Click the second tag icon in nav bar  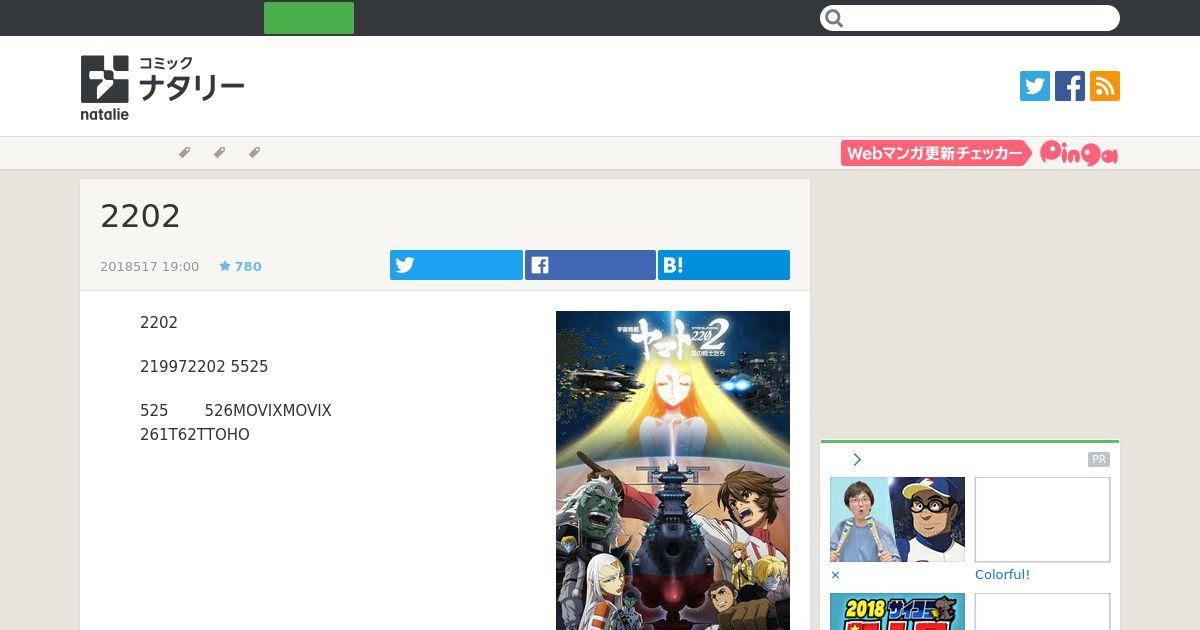[219, 153]
